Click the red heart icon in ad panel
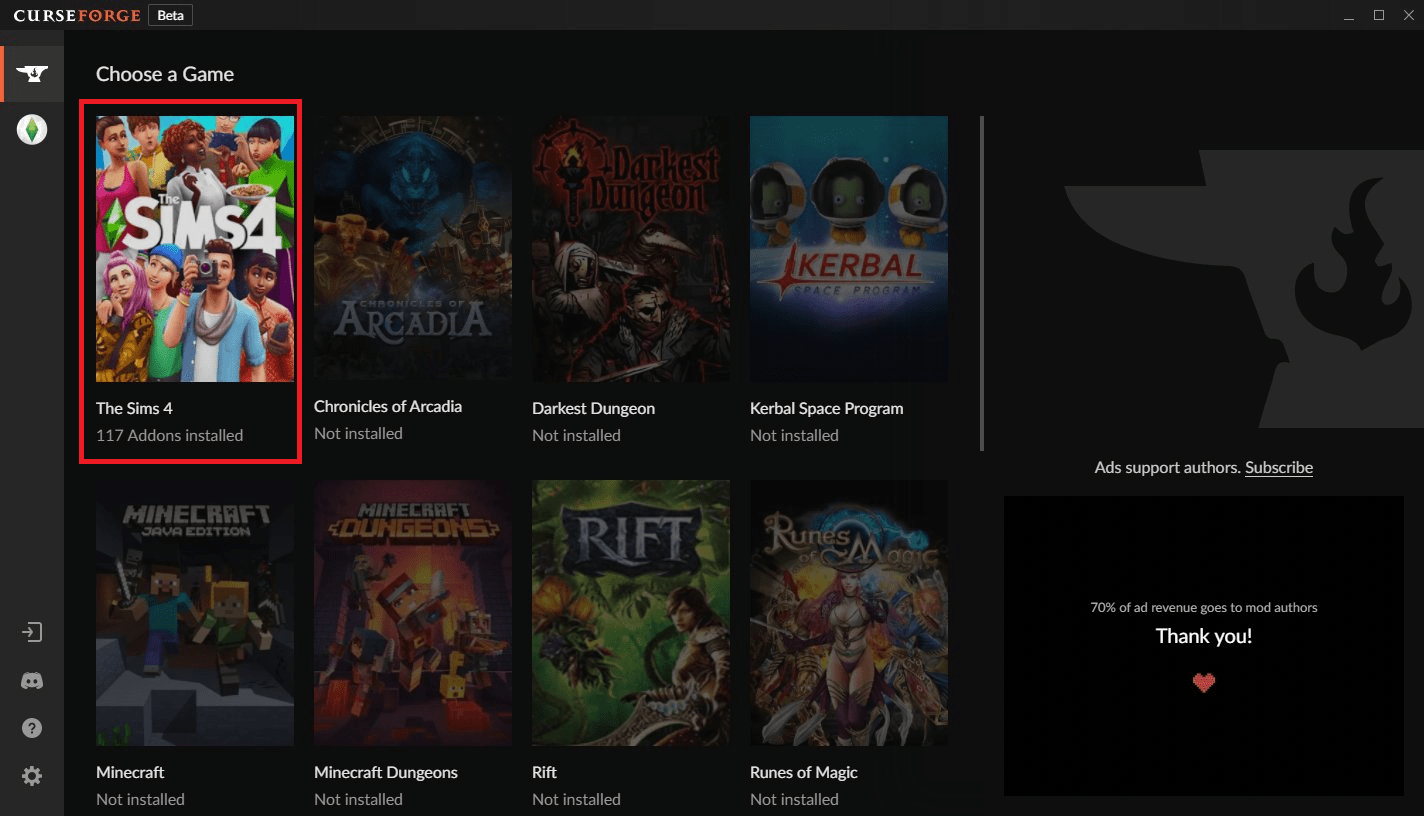The height and width of the screenshot is (816, 1424). [1204, 683]
